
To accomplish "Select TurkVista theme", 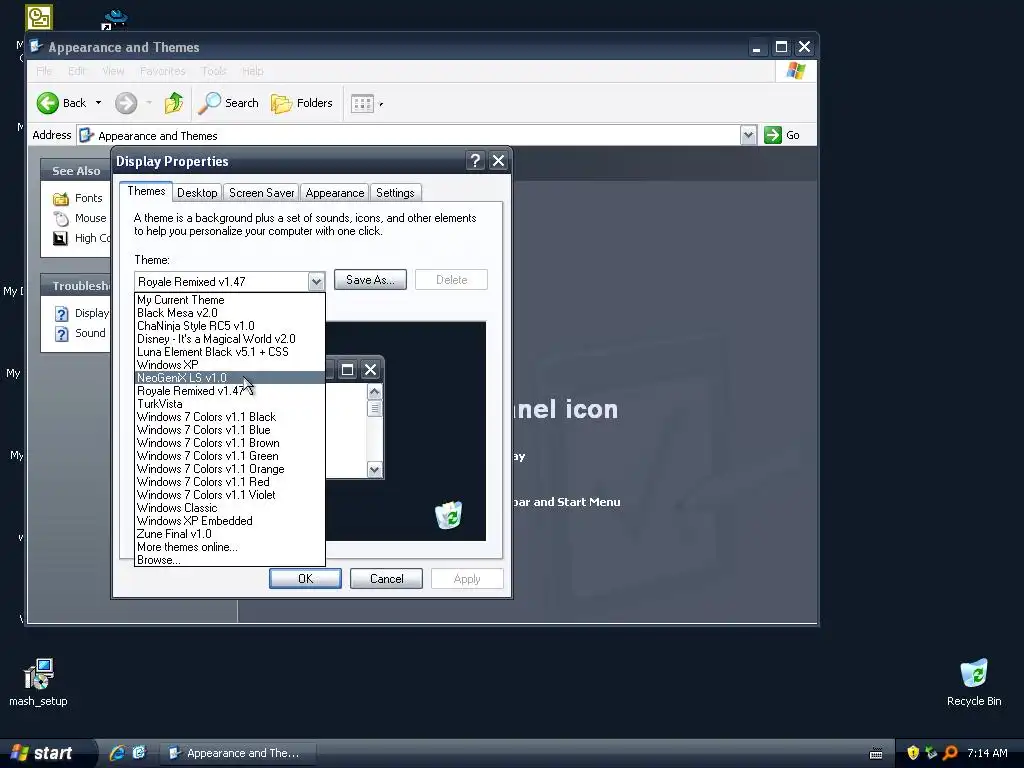I will tap(229, 404).
